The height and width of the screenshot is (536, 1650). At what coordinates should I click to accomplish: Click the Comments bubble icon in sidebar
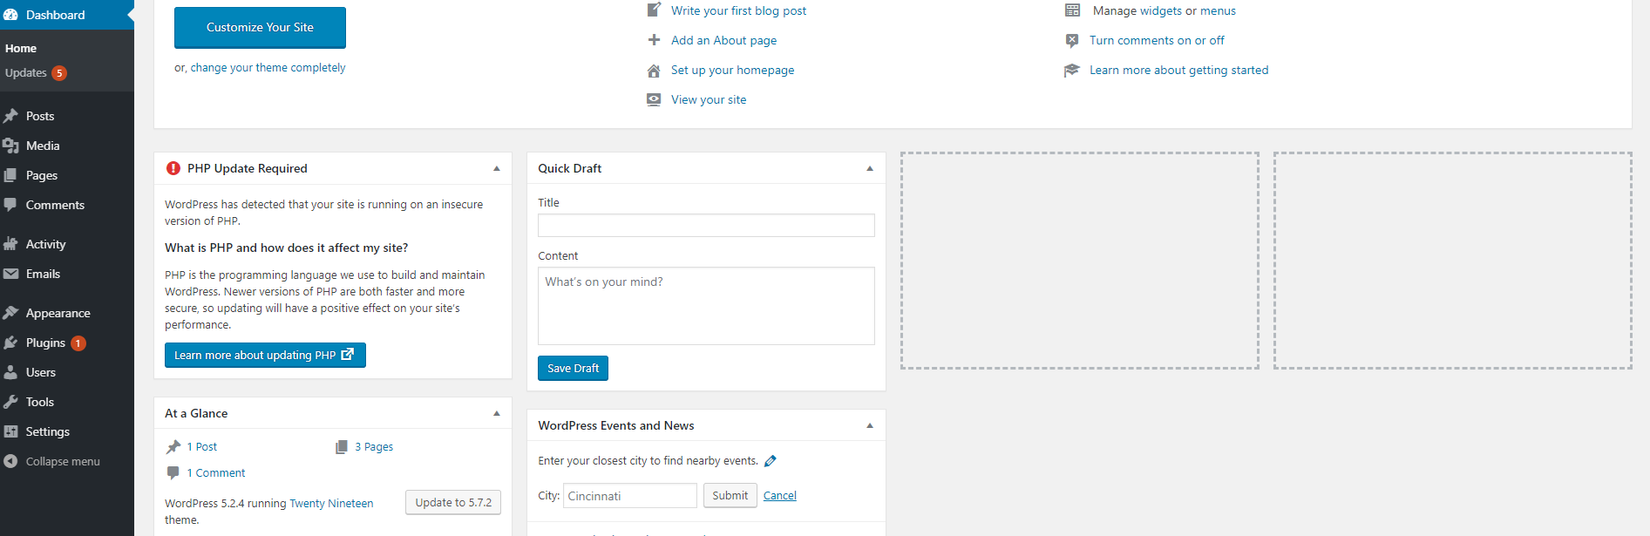pyautogui.click(x=11, y=205)
